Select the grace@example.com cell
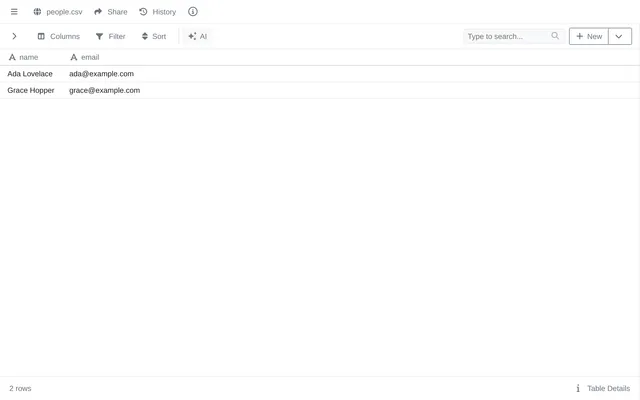This screenshot has width=640, height=400. 104,90
